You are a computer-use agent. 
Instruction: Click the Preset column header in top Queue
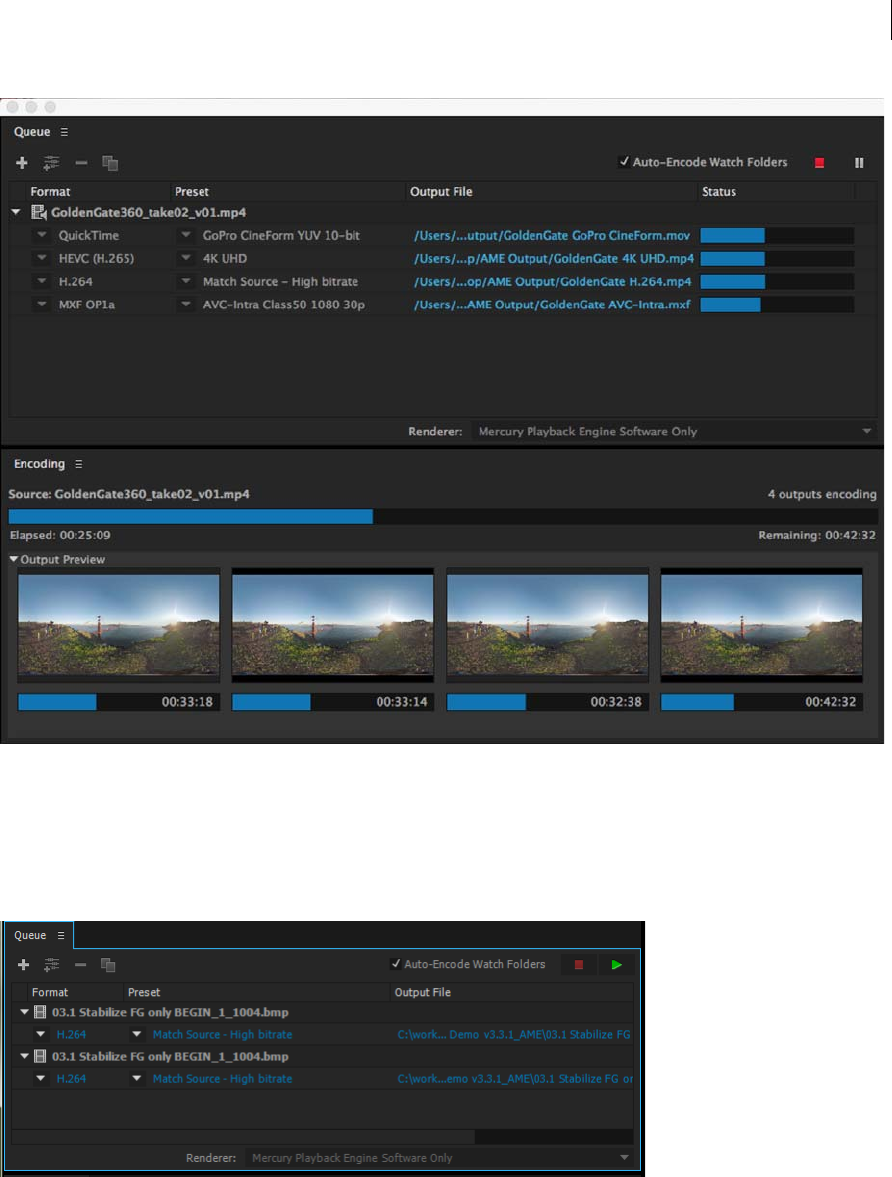[191, 191]
